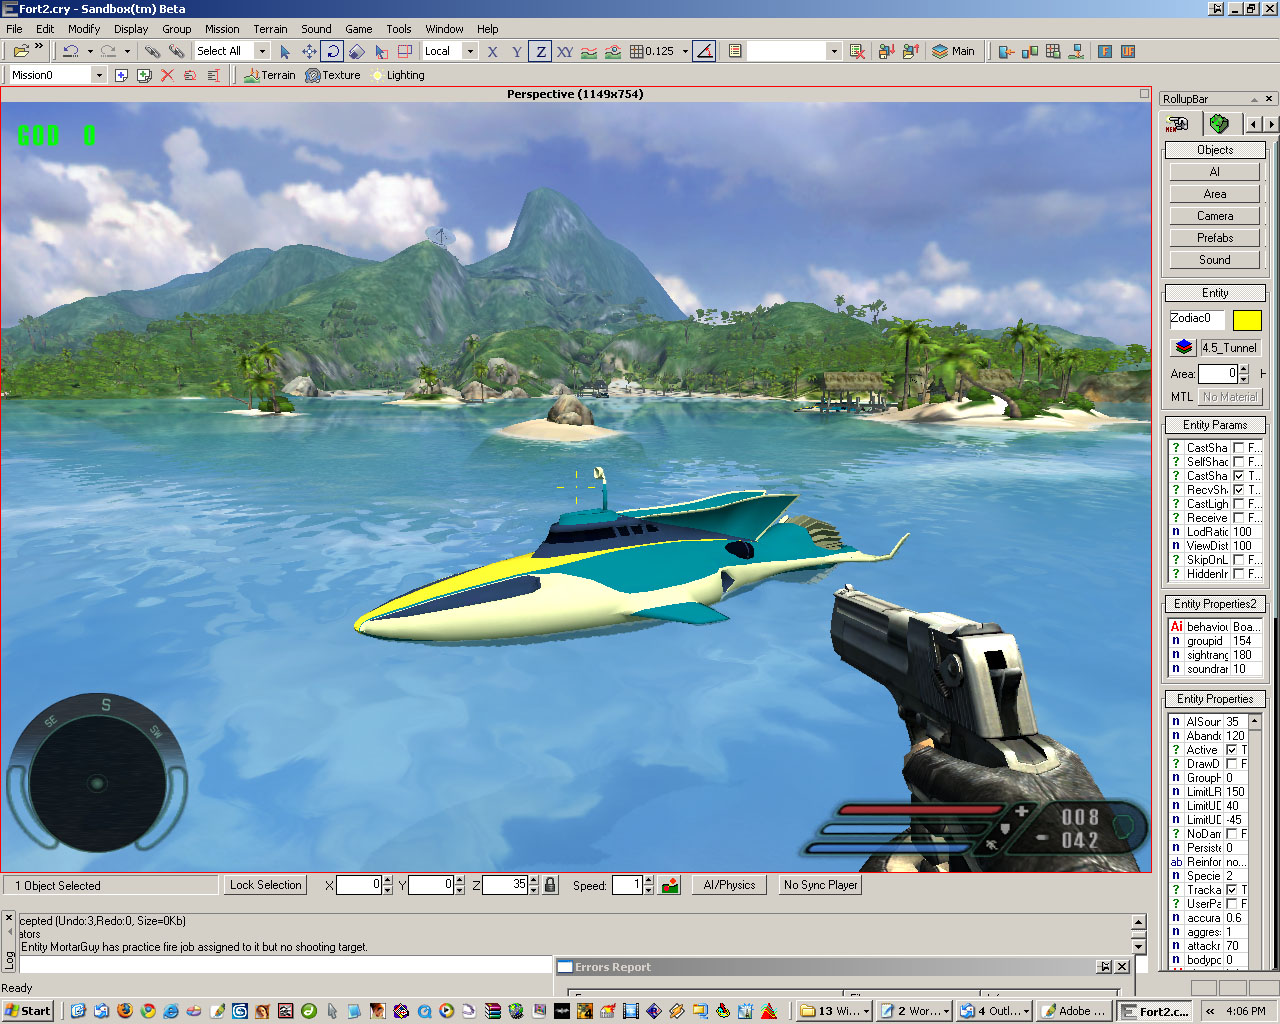Click the new mission icon beside Mission0
The height and width of the screenshot is (1024, 1280).
pyautogui.click(x=121, y=75)
